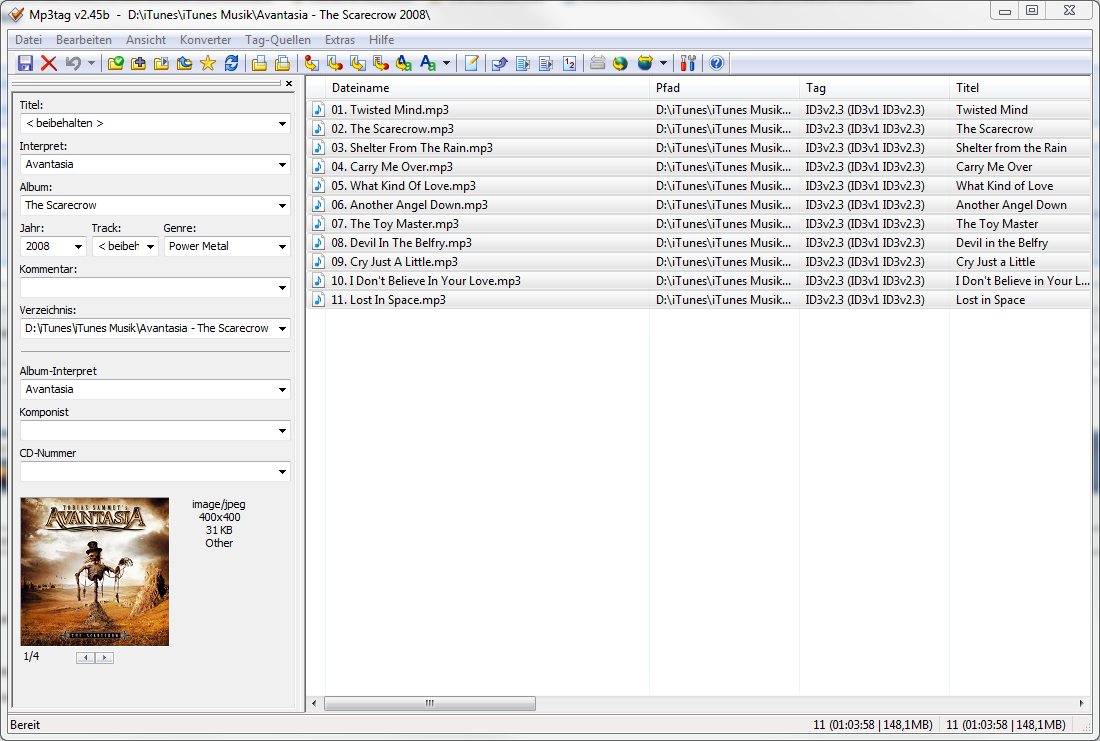
Task: Select file 03. Shelter From The Rain.mp3
Action: [699, 147]
